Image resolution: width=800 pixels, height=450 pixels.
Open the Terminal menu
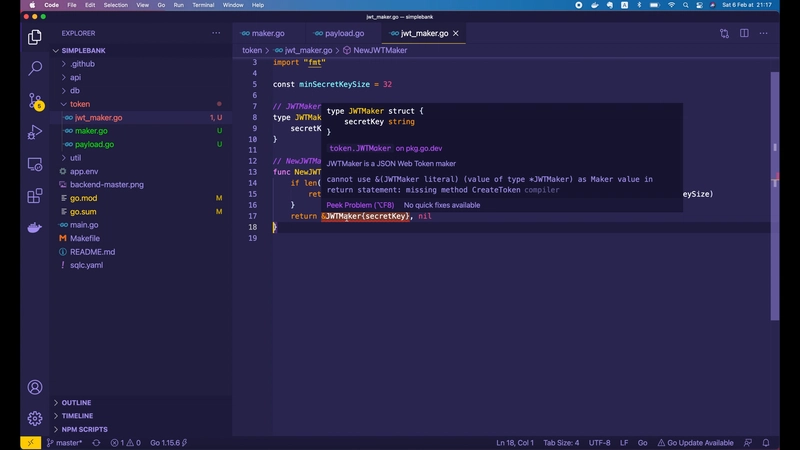click(x=203, y=5)
